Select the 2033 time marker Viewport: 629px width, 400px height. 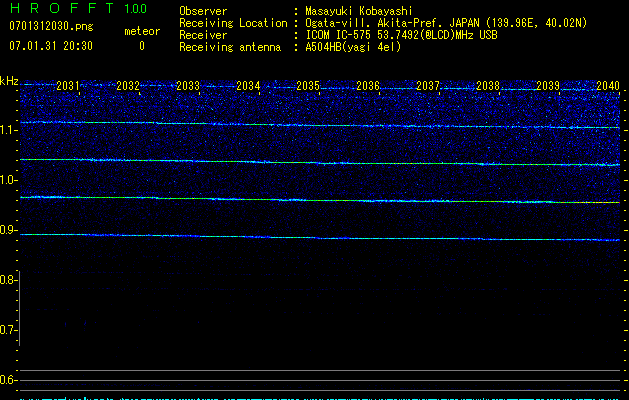point(188,87)
